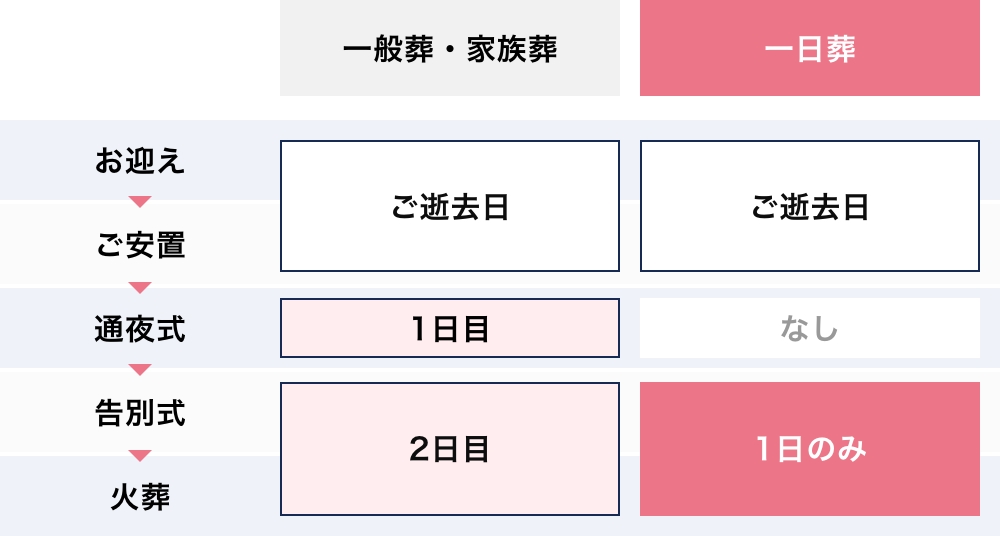Click ご逝去日 under the 一日葬 column
The width and height of the screenshot is (1000, 536).
[x=810, y=206]
